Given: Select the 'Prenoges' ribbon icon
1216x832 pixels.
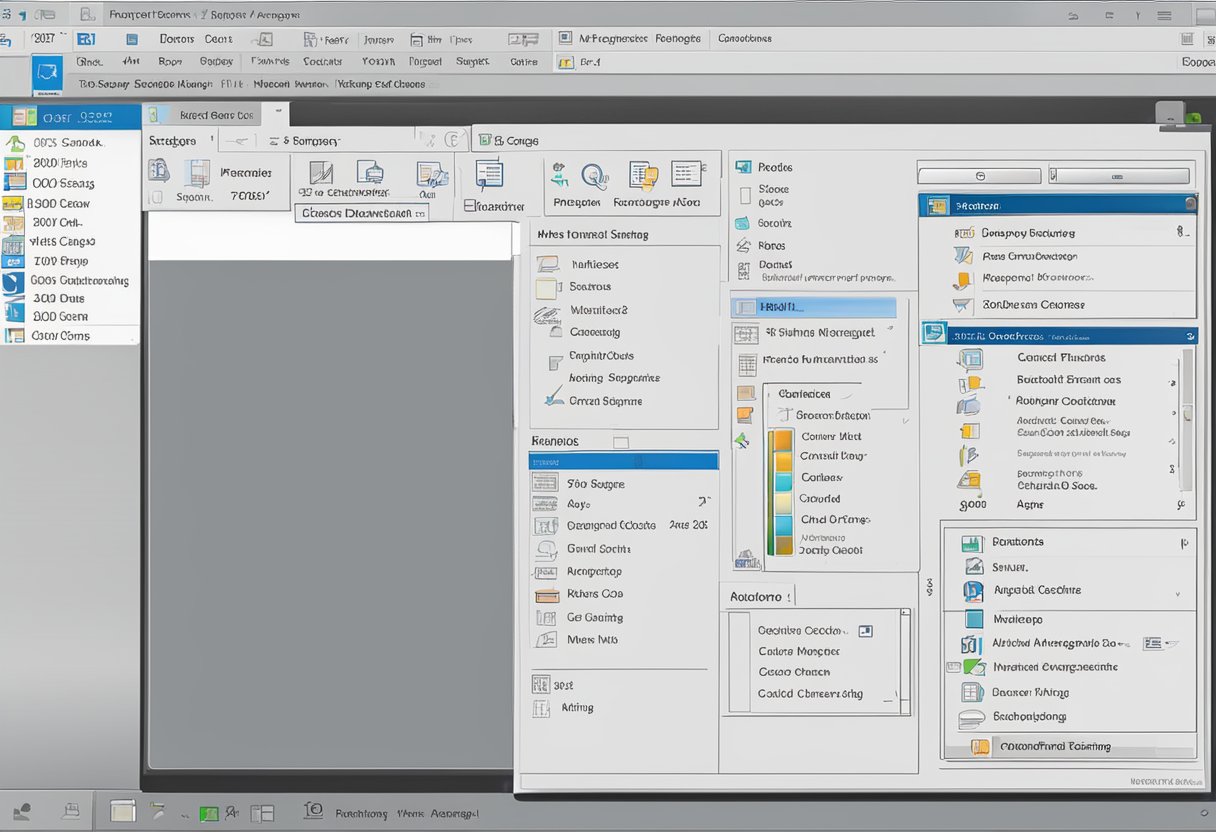Looking at the screenshot, I should click(560, 177).
